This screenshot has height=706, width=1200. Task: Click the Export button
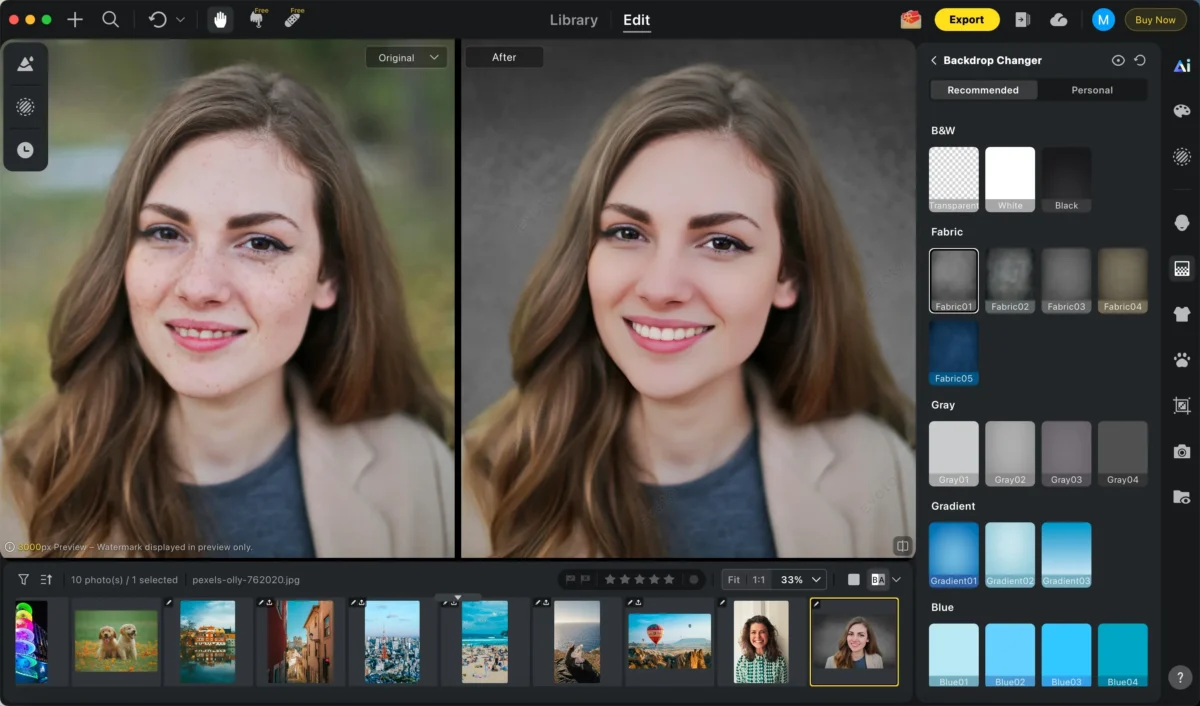point(966,20)
